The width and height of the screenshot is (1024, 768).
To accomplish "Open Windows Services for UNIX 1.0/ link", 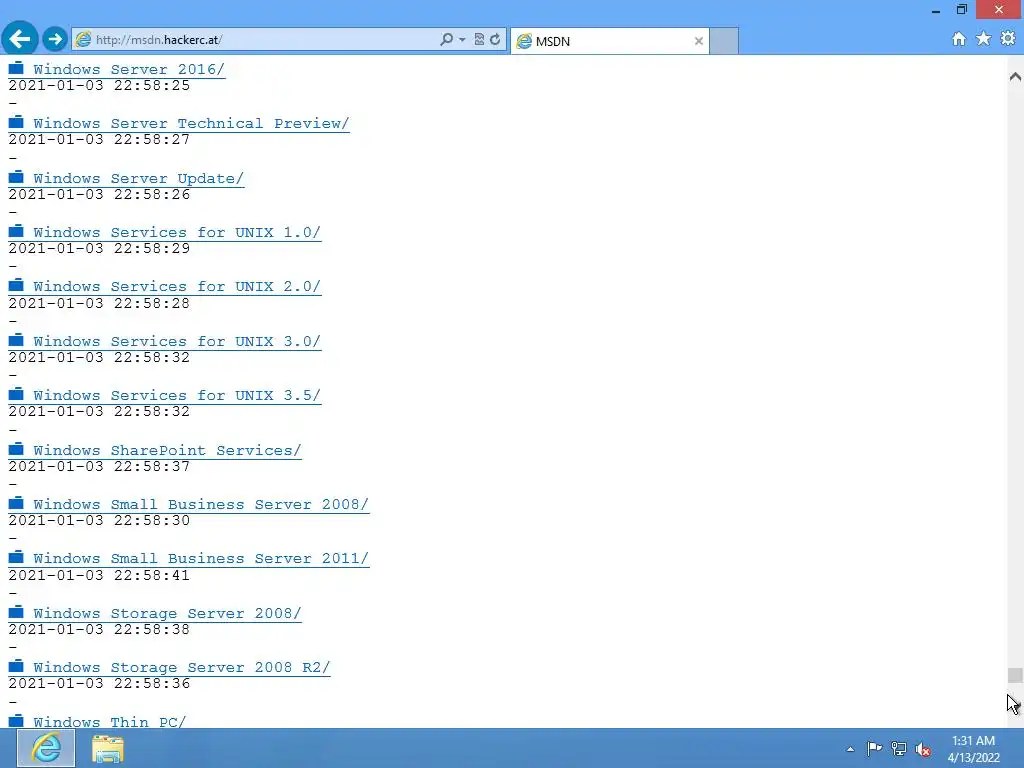I will click(x=177, y=232).
